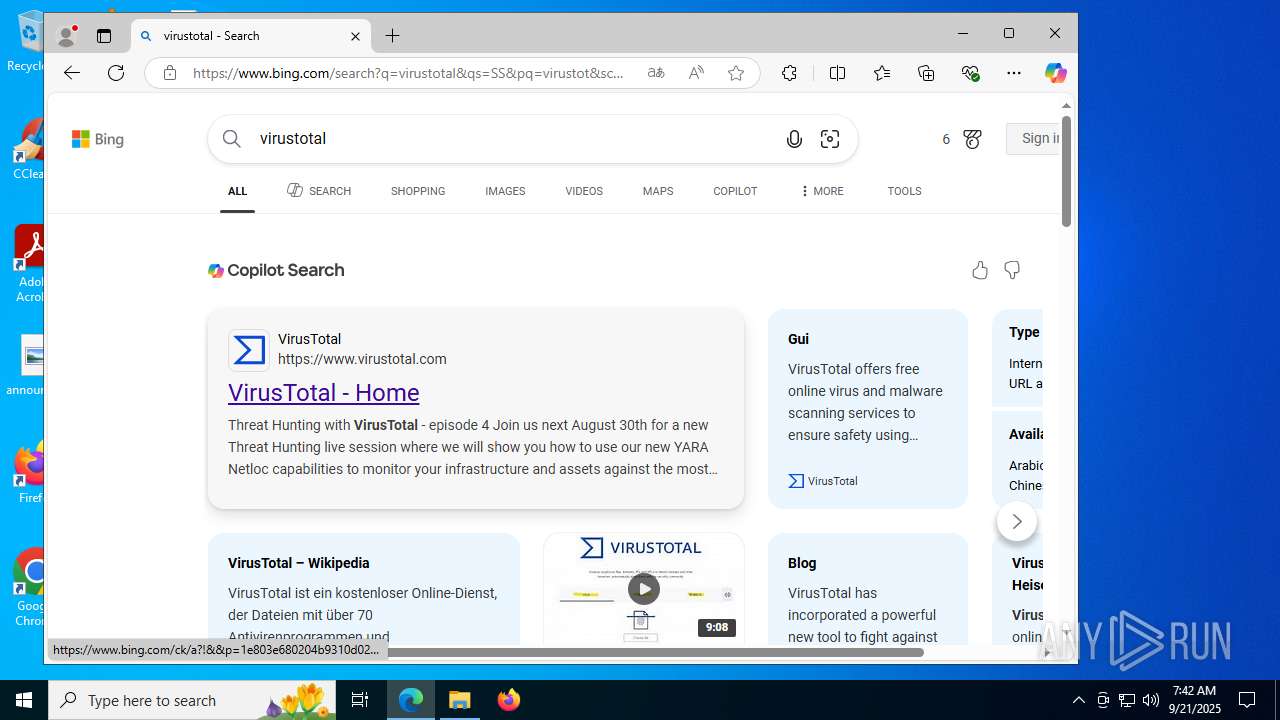Open Visual search camera icon
Screen dimensions: 1280x720
830,139
